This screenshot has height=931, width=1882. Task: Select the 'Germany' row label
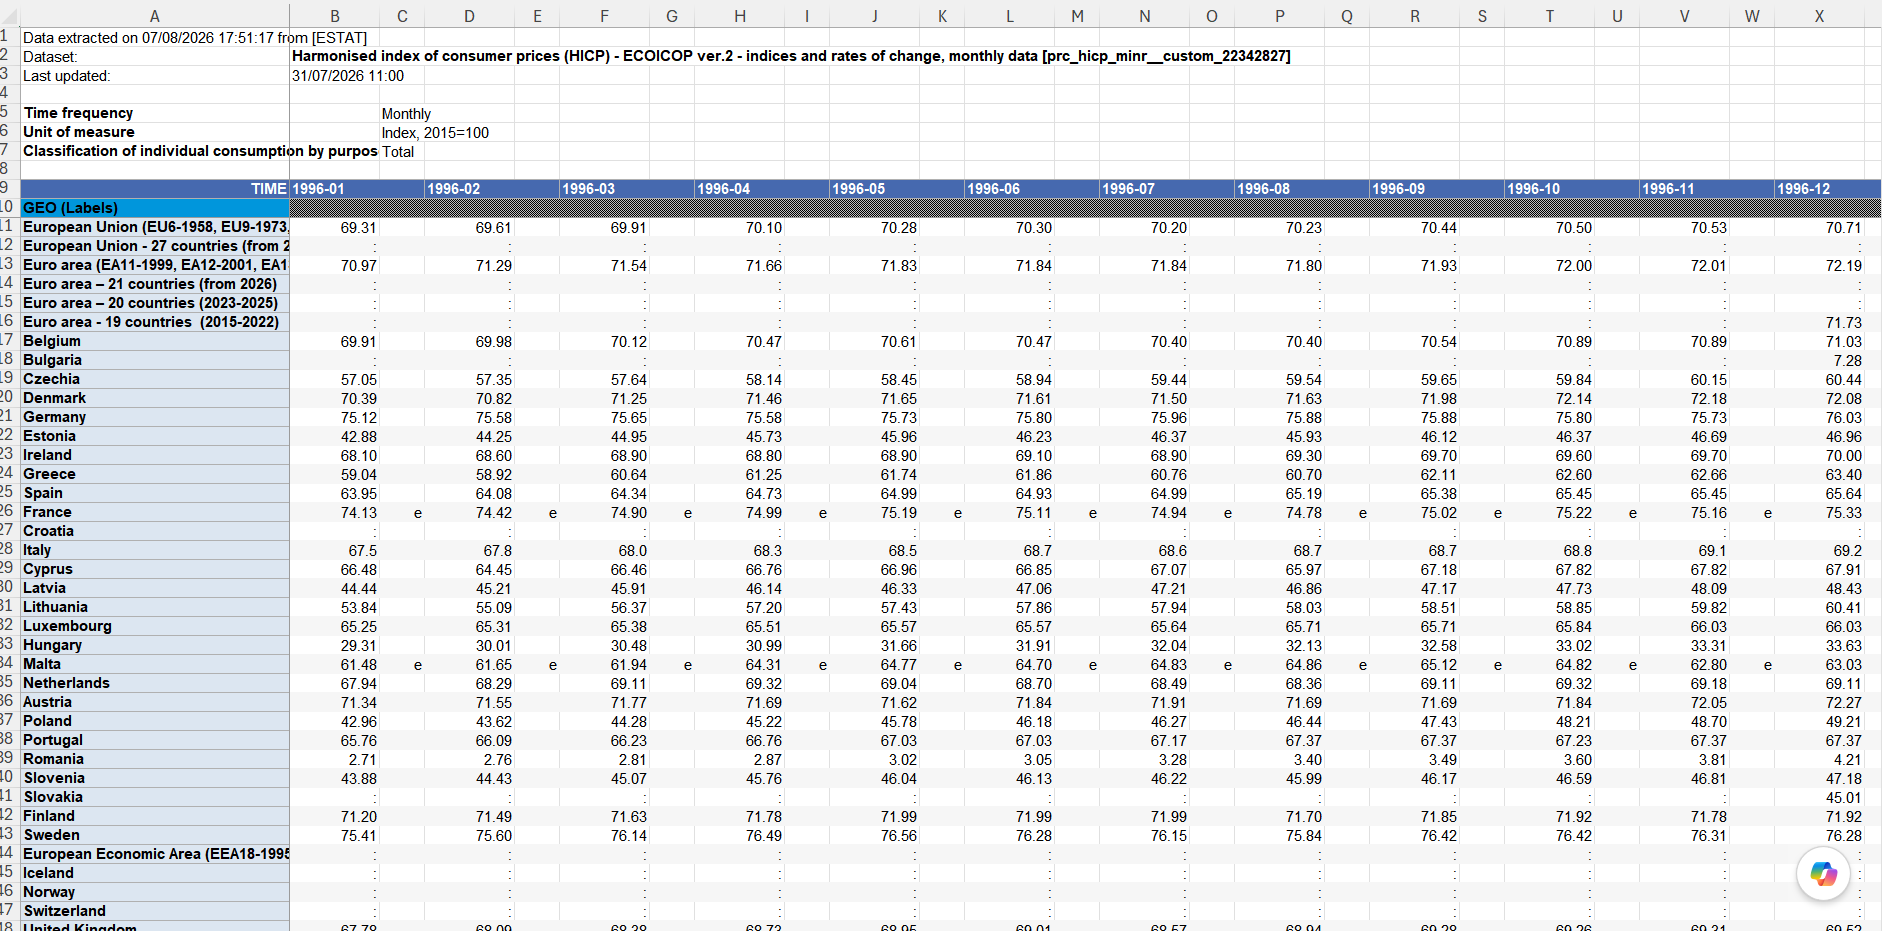click(x=155, y=417)
